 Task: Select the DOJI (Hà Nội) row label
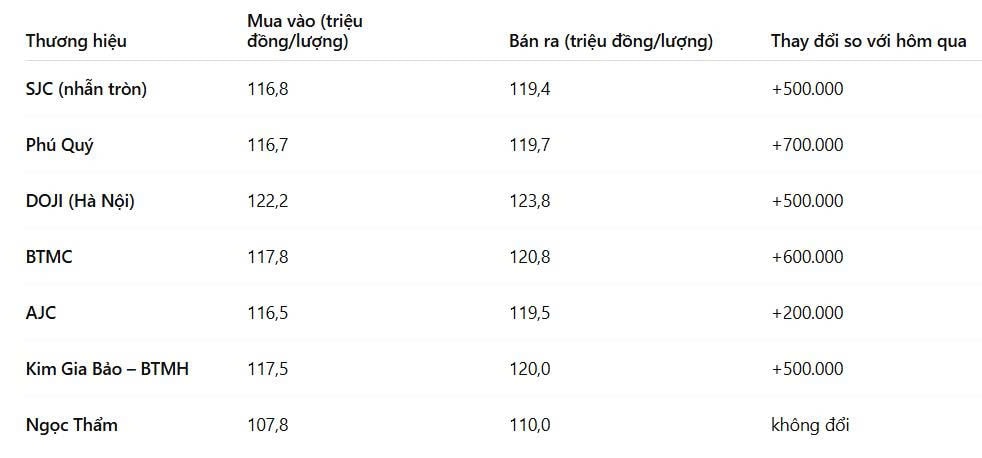[80, 201]
